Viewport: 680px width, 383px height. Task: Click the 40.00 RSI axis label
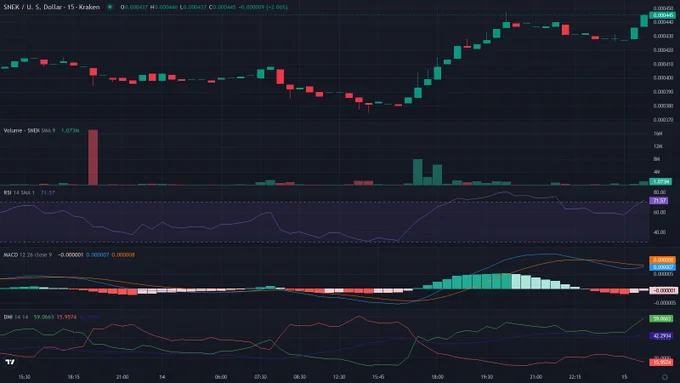(x=660, y=232)
